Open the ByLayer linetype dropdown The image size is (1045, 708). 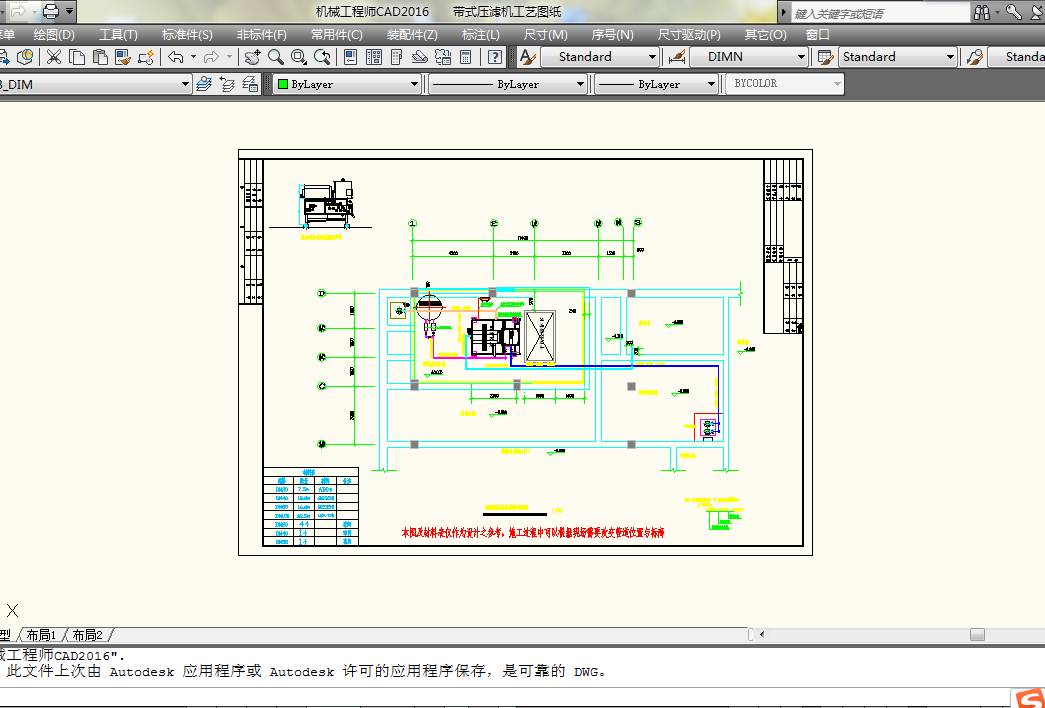point(508,84)
